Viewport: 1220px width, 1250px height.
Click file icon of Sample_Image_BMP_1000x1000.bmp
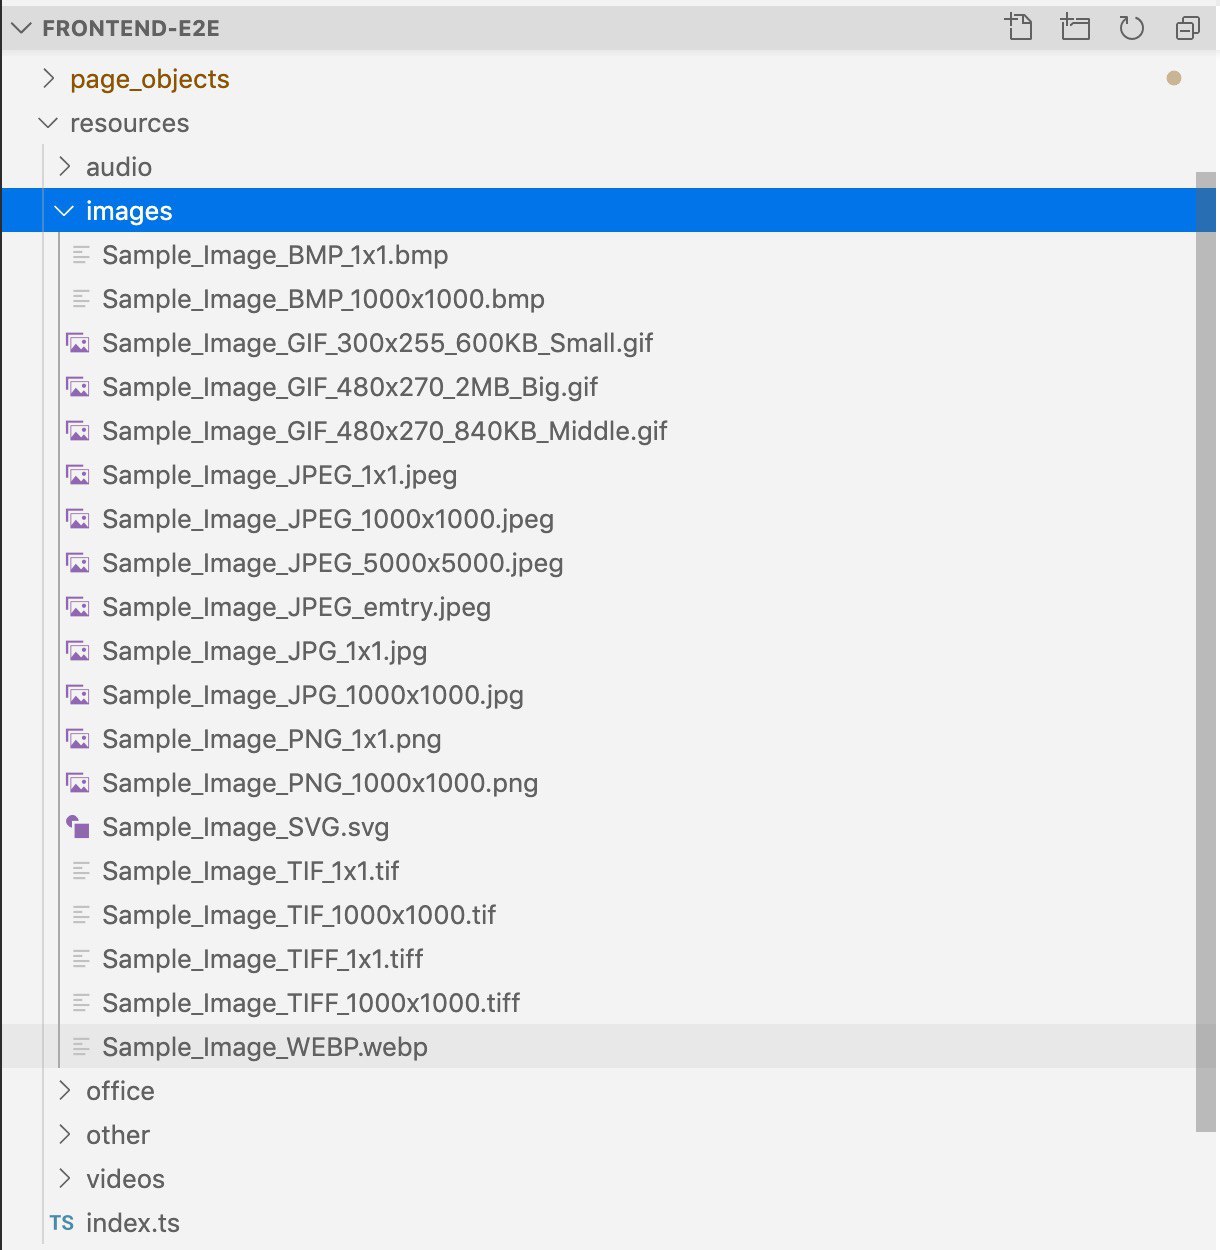[81, 299]
